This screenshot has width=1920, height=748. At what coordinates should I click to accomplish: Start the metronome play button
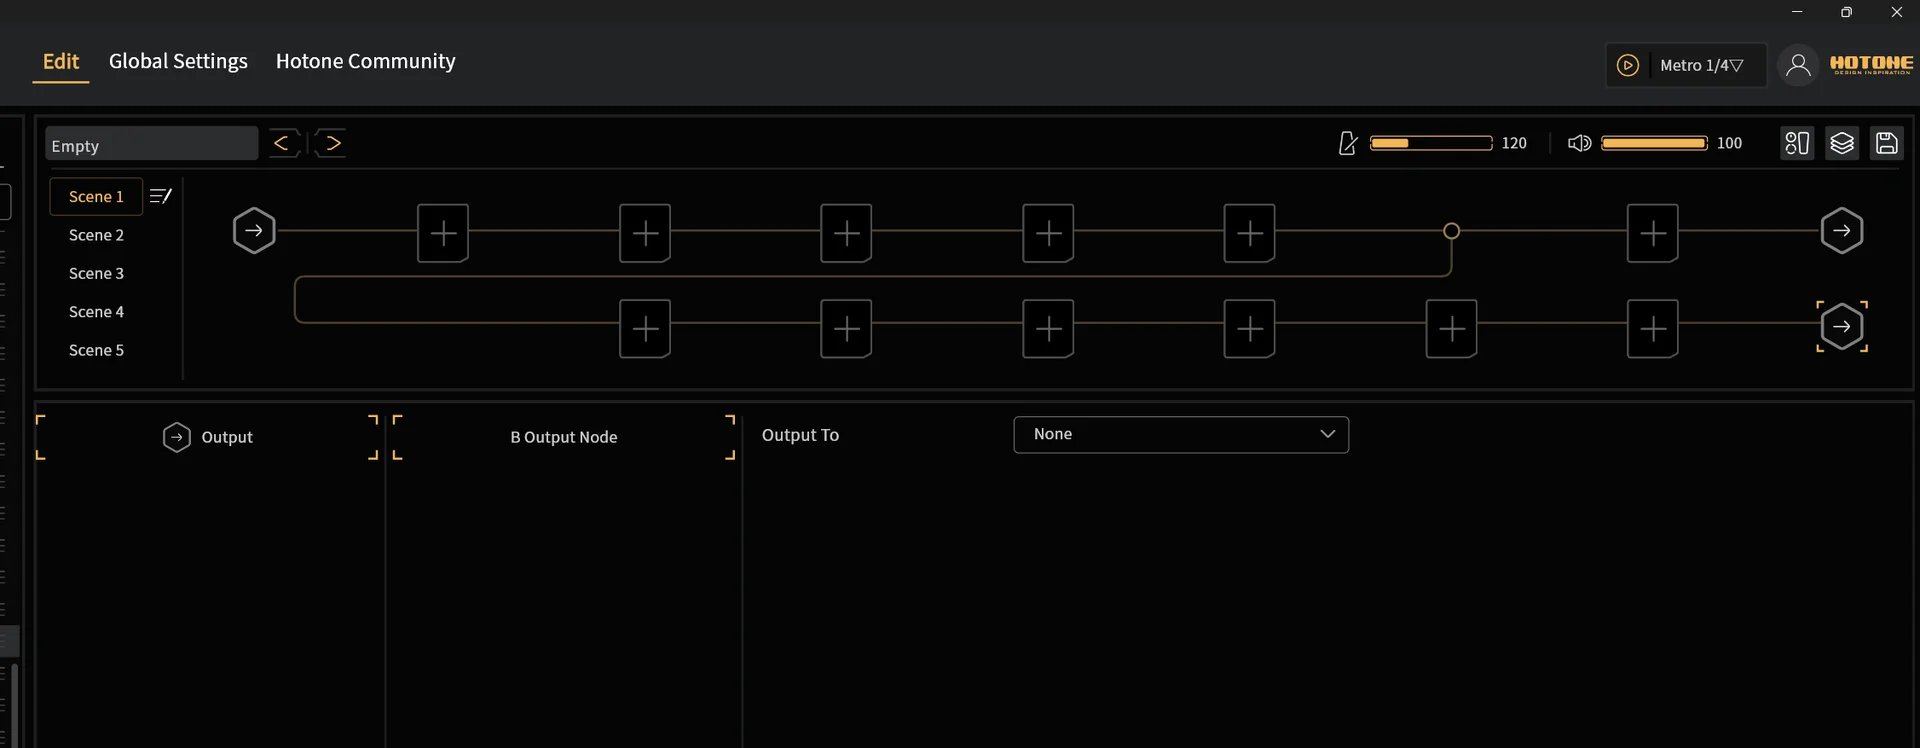click(x=1628, y=65)
